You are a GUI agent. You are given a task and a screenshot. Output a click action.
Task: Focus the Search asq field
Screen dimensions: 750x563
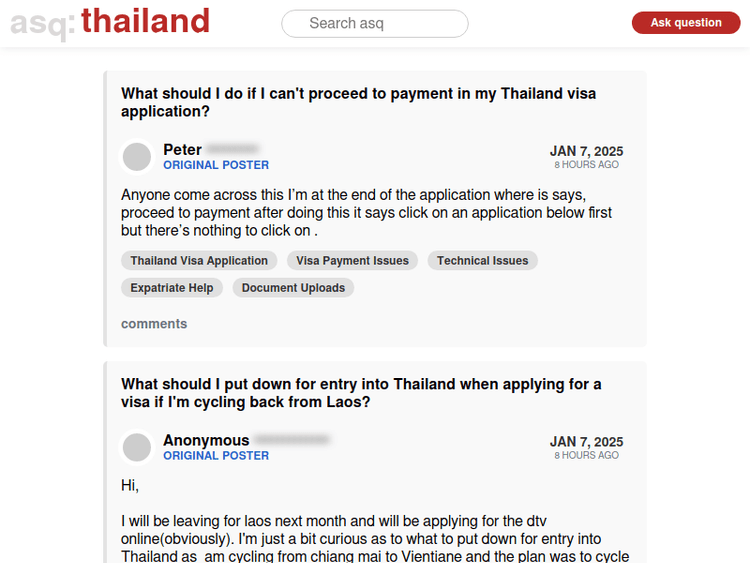[375, 23]
